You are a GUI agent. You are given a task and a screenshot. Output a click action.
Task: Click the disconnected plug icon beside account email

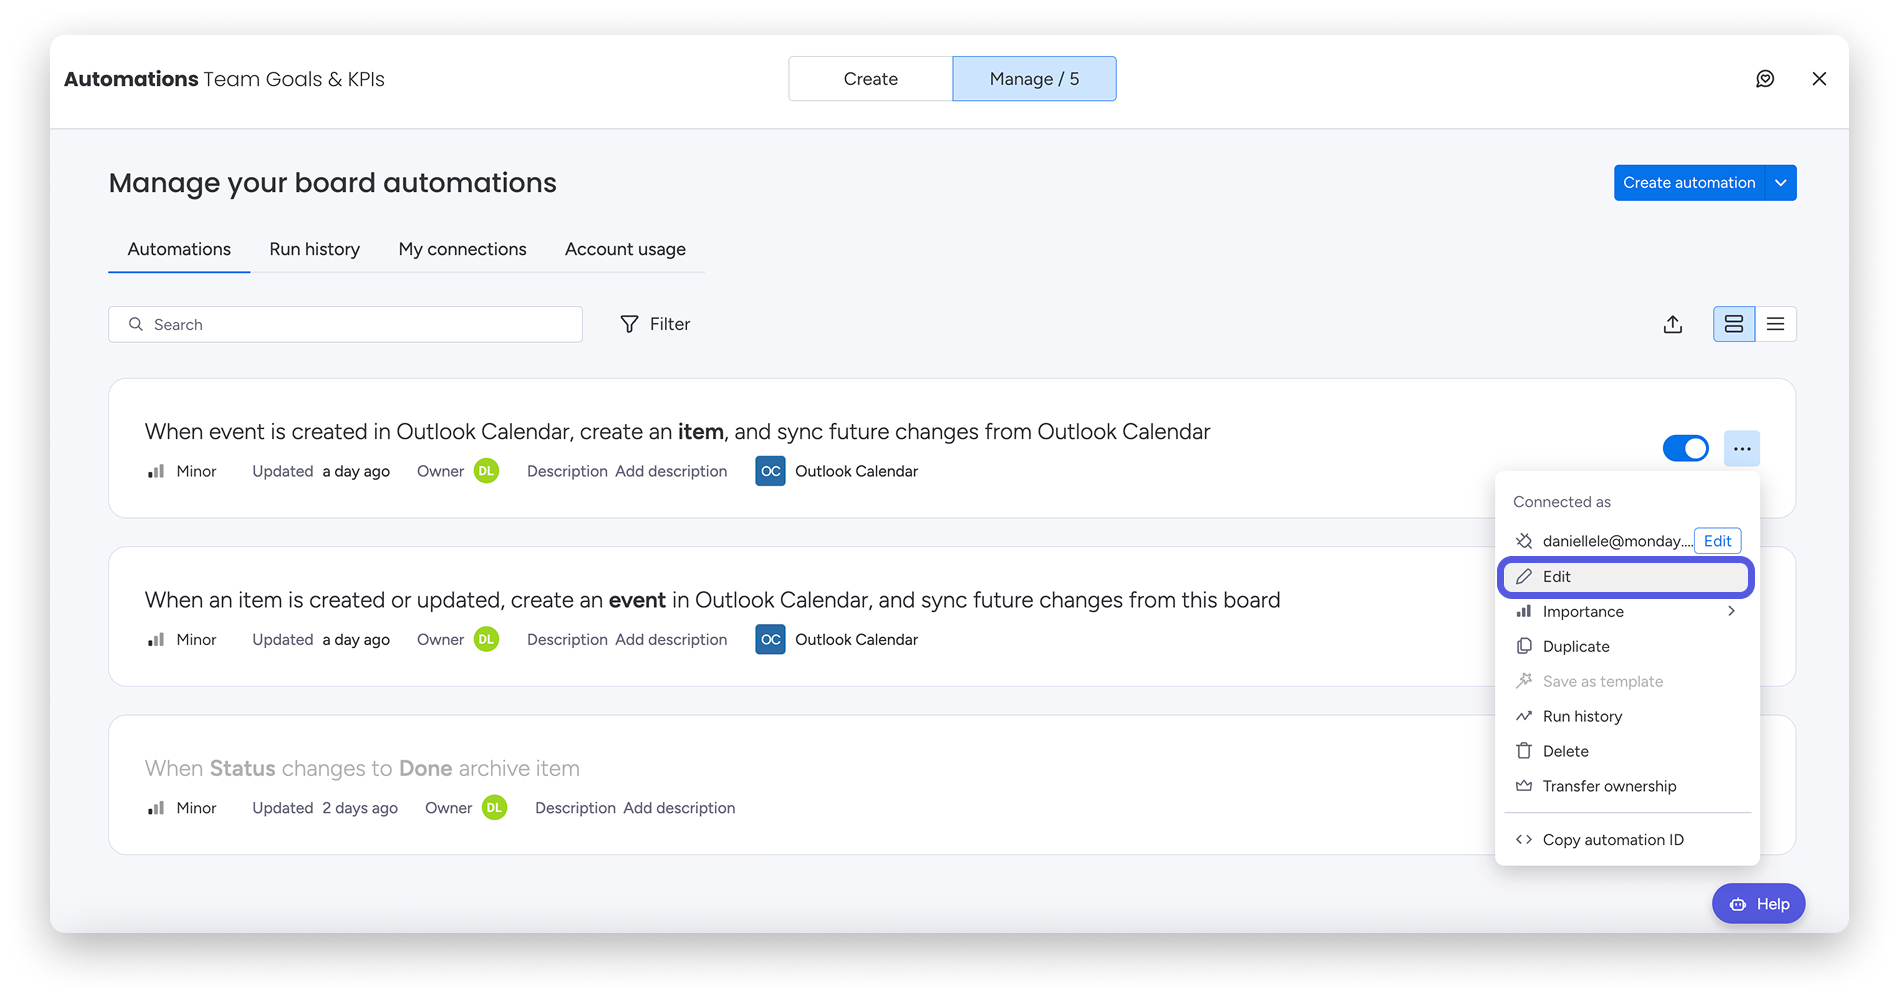click(1524, 541)
